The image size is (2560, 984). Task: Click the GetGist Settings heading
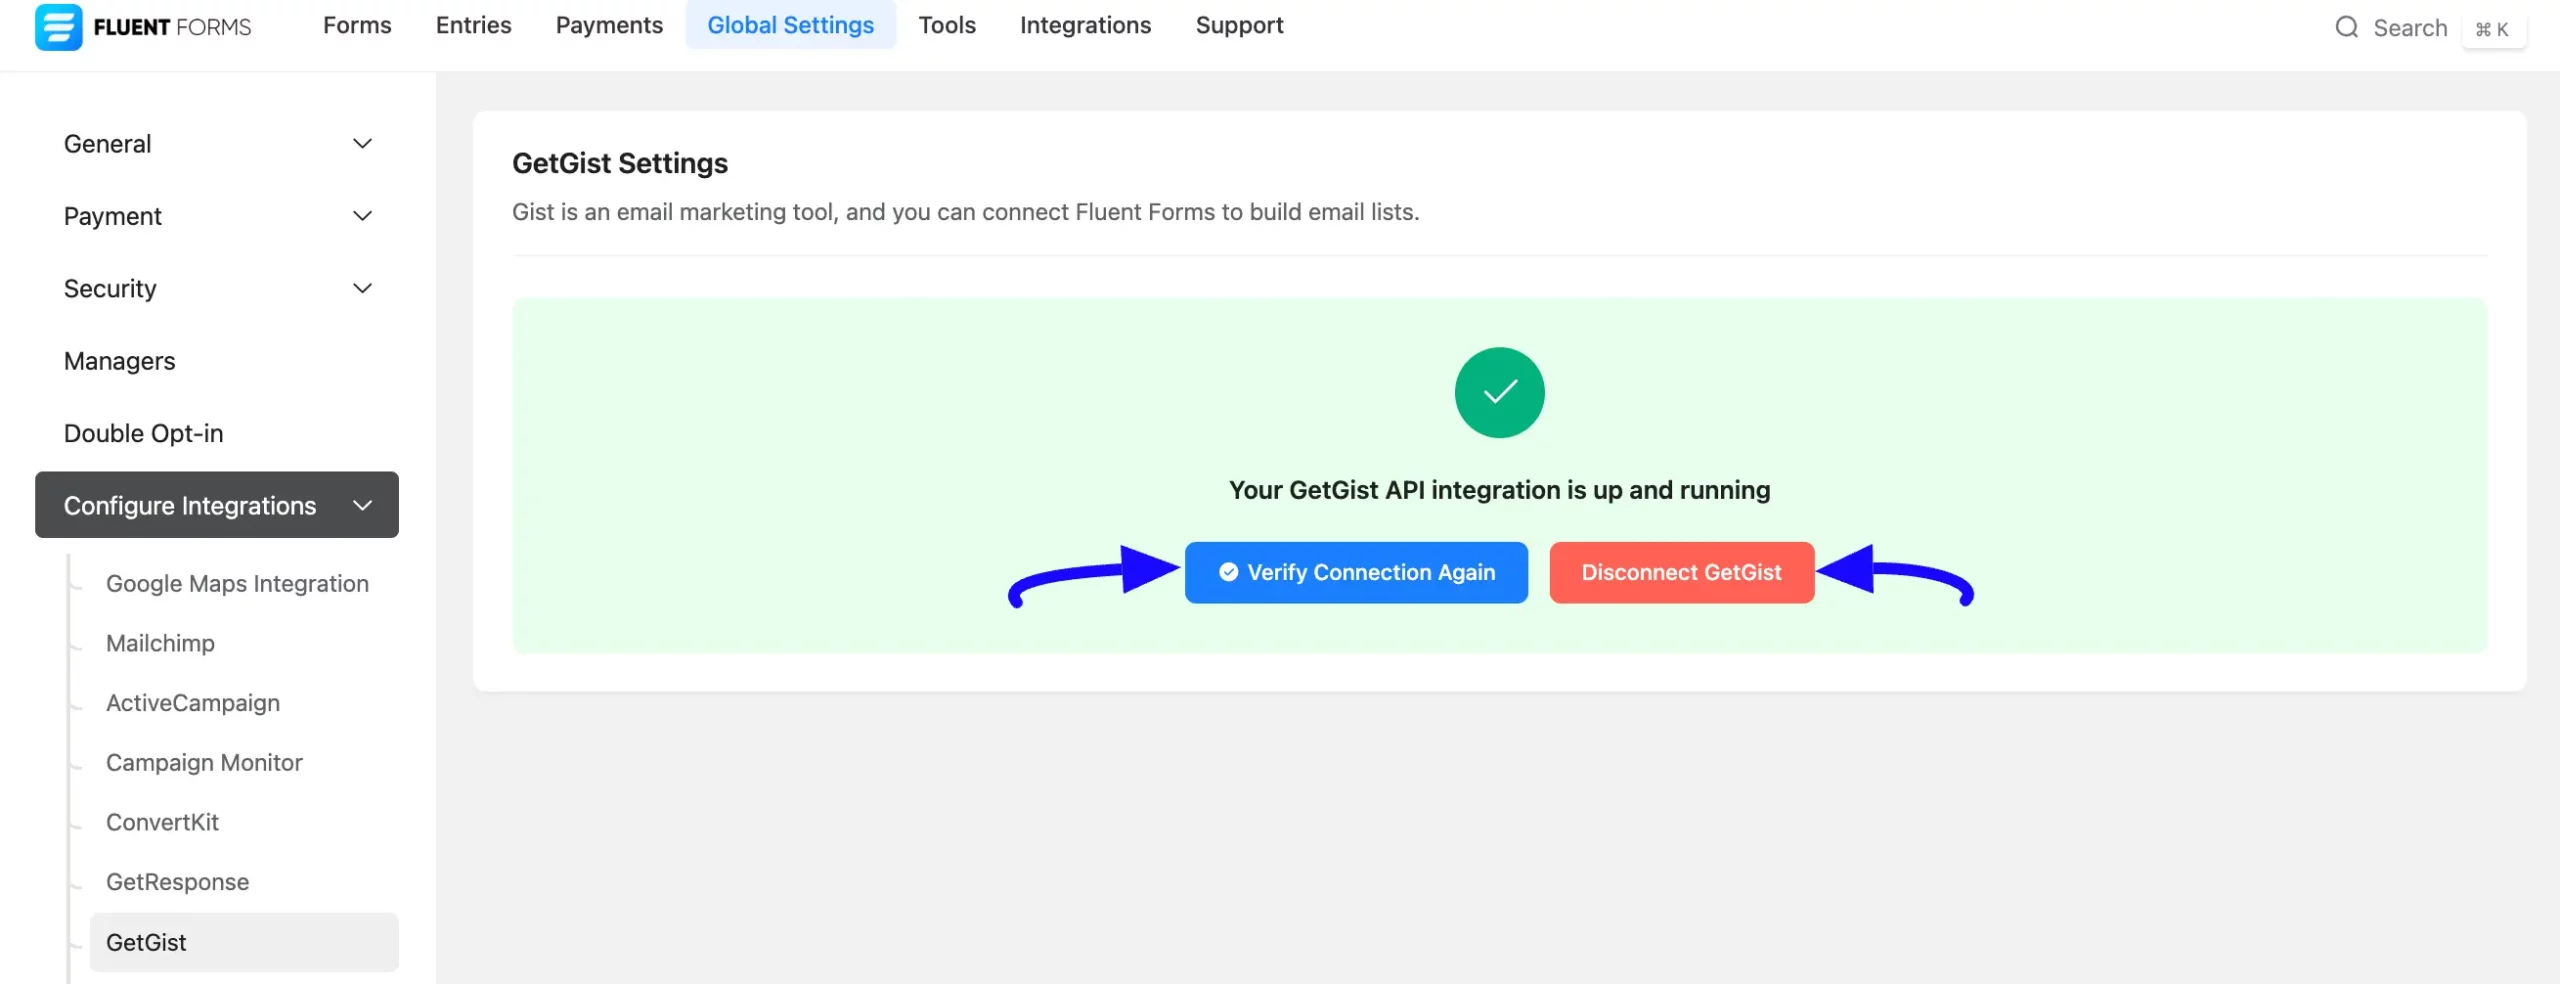(620, 163)
